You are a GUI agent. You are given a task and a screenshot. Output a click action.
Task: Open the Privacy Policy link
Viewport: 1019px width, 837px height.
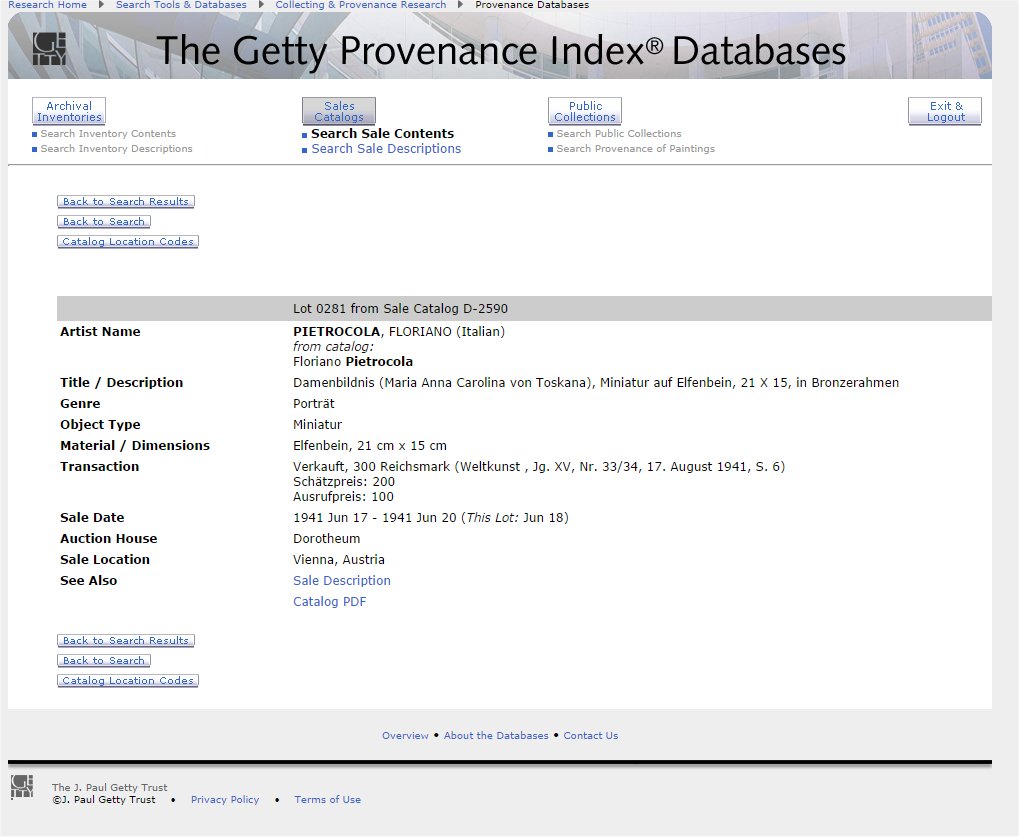click(225, 799)
